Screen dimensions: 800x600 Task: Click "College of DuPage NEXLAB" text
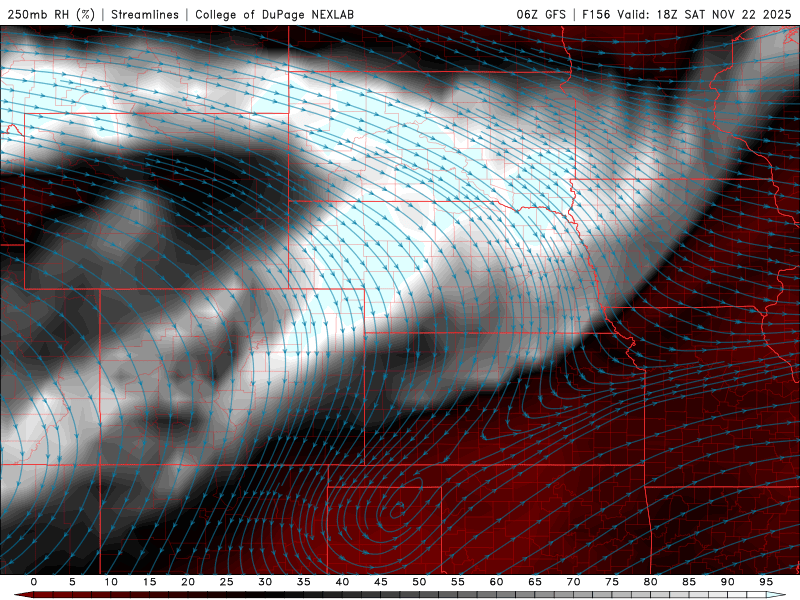[274, 14]
